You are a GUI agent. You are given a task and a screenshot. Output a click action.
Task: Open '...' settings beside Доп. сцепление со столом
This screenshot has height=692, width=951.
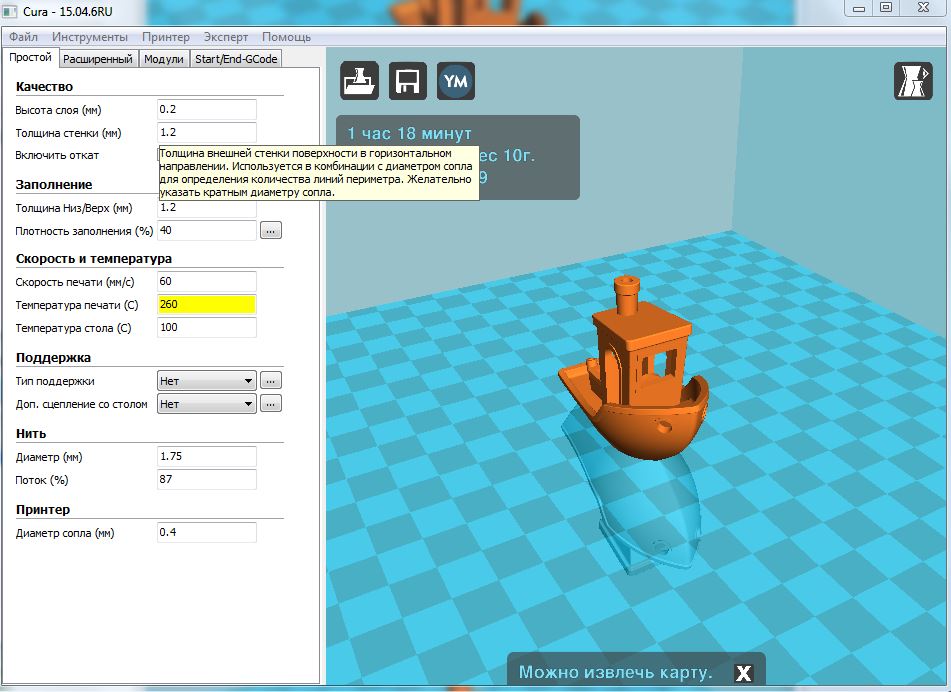[271, 404]
